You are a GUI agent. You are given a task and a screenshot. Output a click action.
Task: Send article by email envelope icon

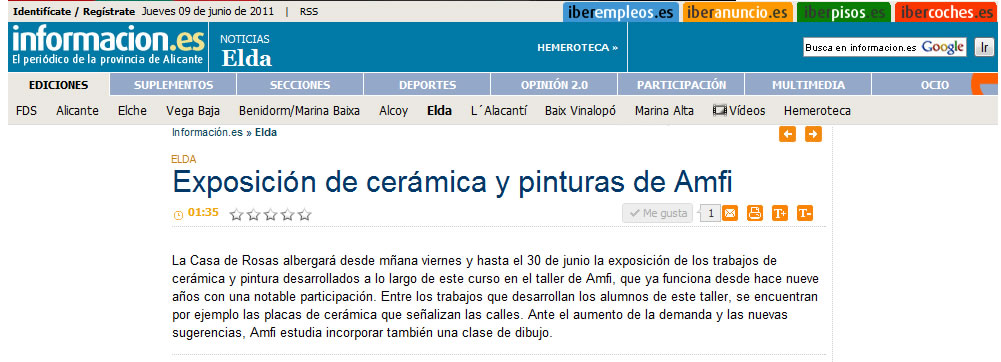[730, 213]
